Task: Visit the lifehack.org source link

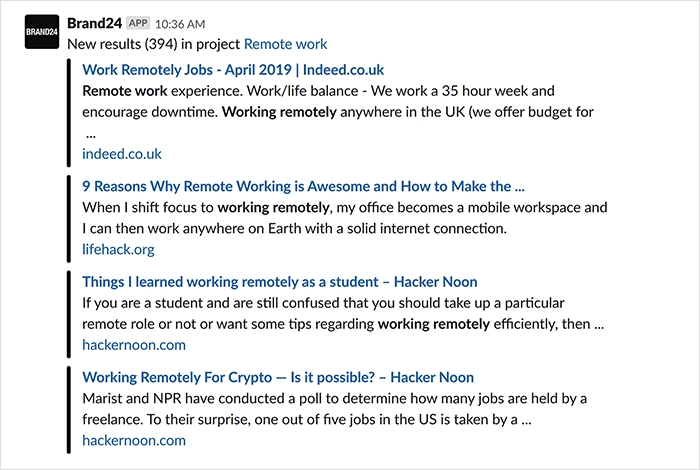Action: 118,249
